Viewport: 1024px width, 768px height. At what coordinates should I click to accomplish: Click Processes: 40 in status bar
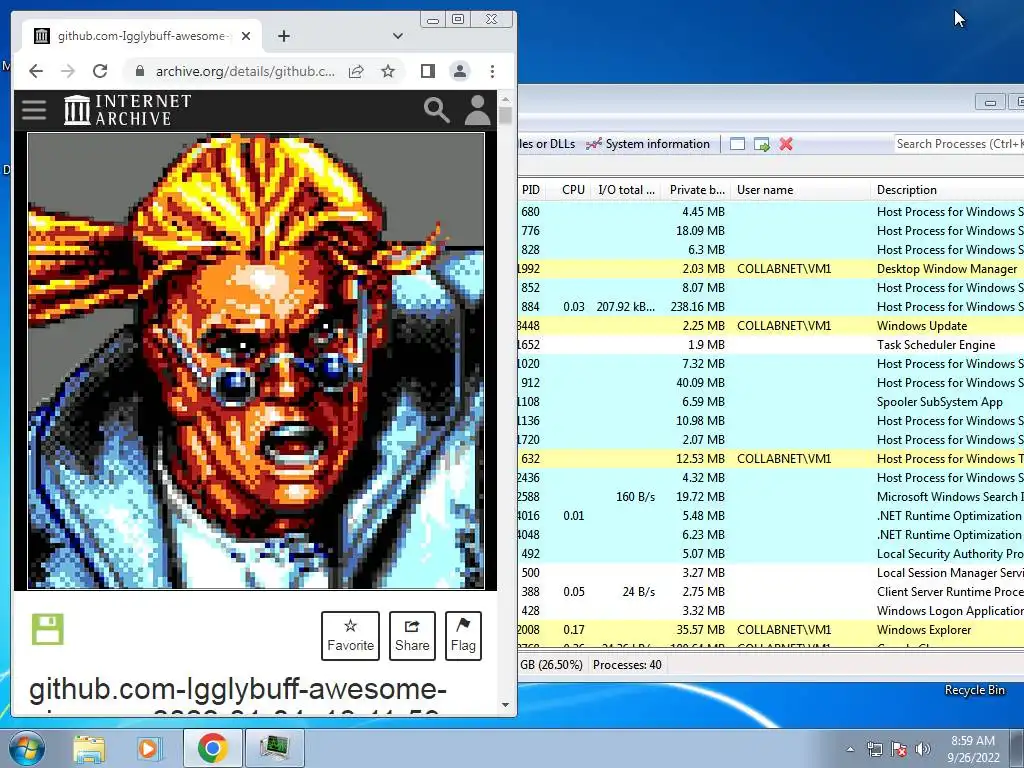click(x=627, y=665)
